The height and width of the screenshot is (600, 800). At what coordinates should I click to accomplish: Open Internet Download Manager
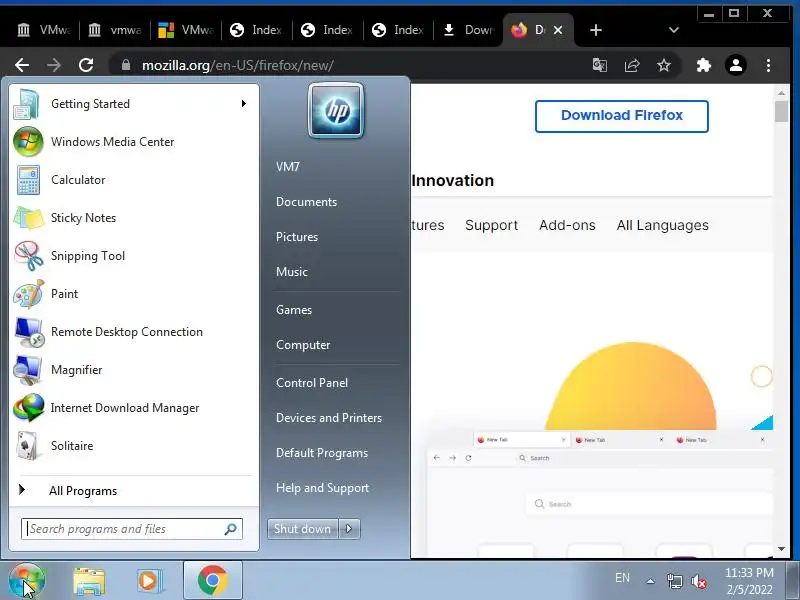[x=133, y=408]
